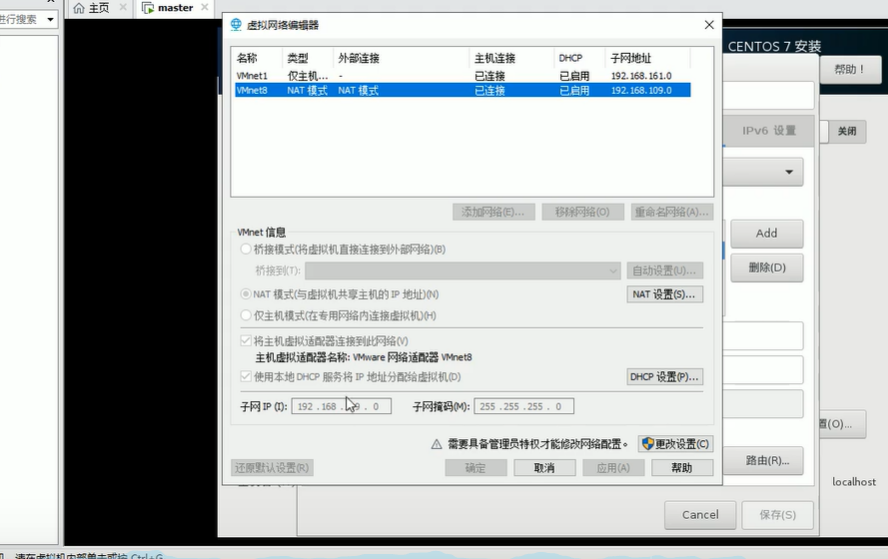This screenshot has height=559, width=888.
Task: Click subnet address 192.168.161.0 cell
Action: (641, 75)
